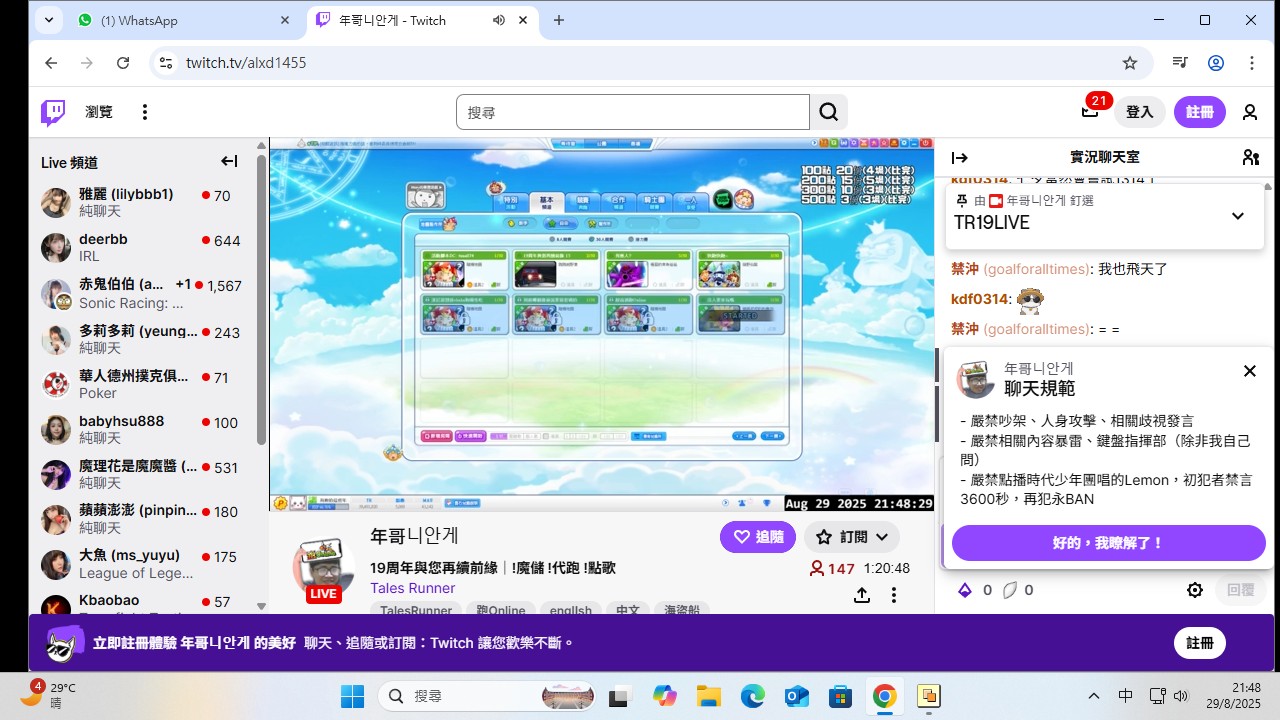Open the 訂閱 subscribe dropdown
This screenshot has height=720, width=1280.
(851, 537)
